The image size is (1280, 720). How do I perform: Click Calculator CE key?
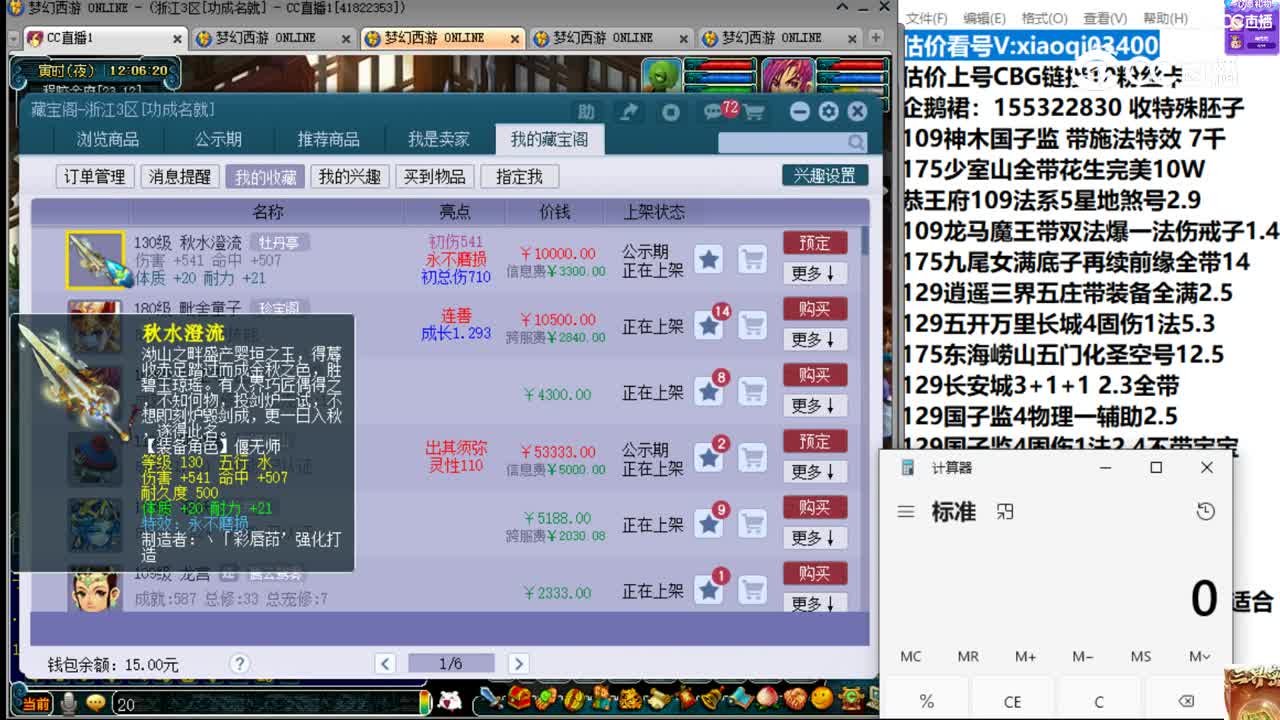pyautogui.click(x=1012, y=701)
